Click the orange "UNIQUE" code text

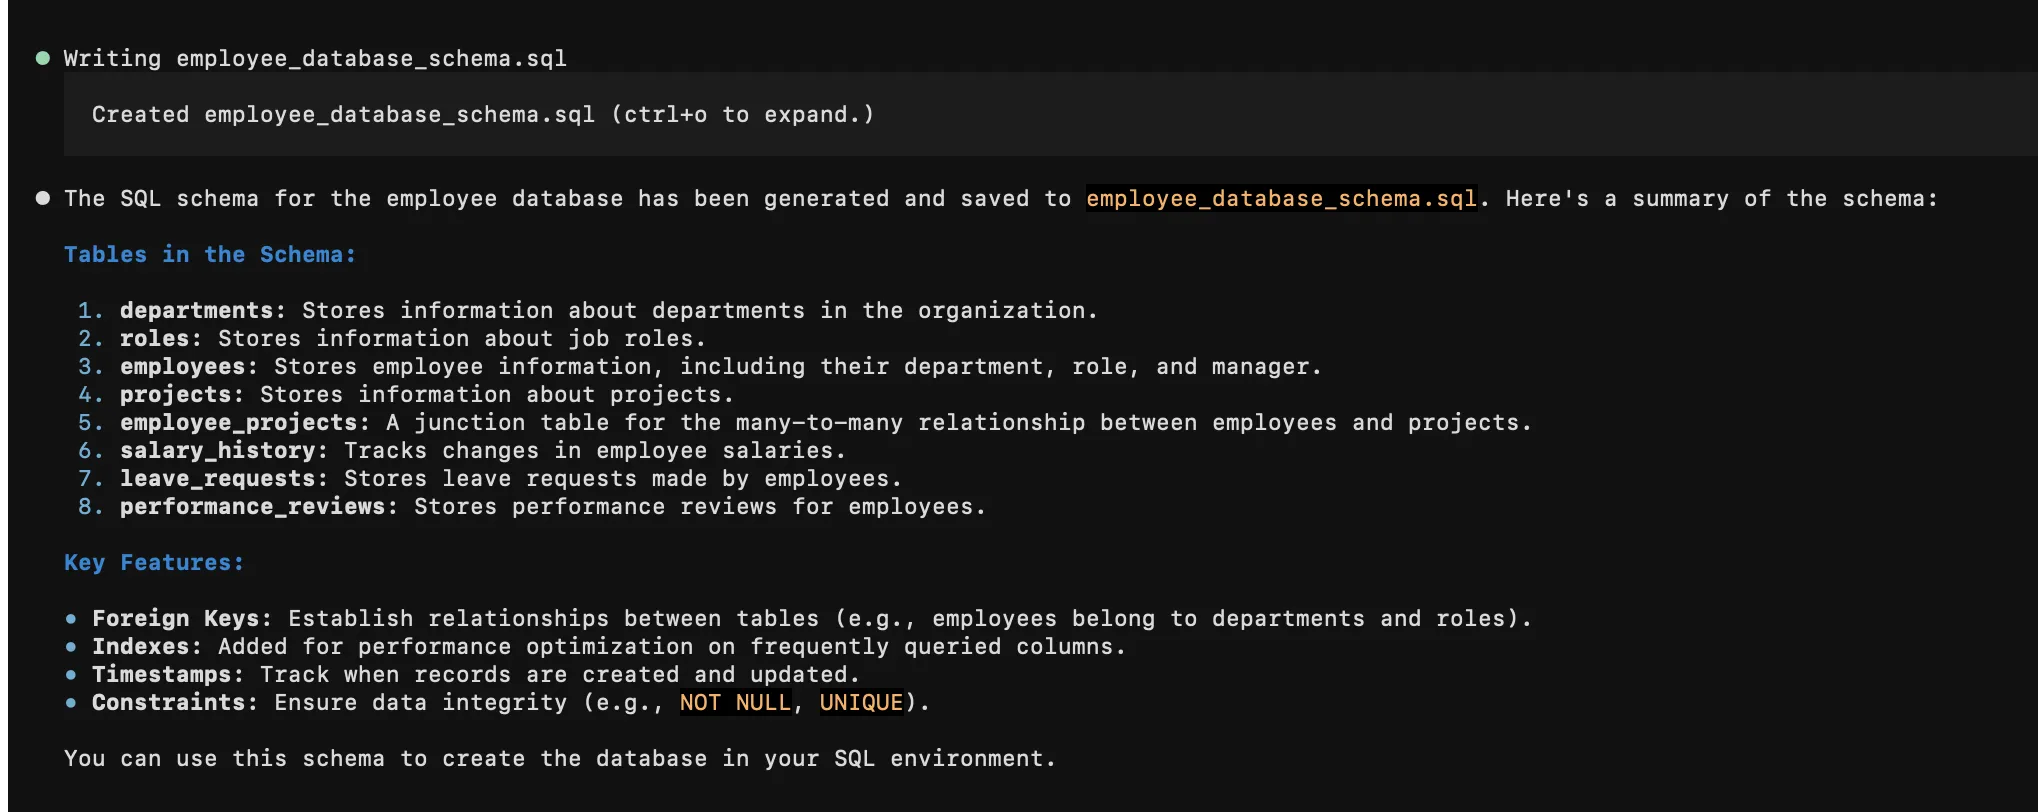click(861, 702)
